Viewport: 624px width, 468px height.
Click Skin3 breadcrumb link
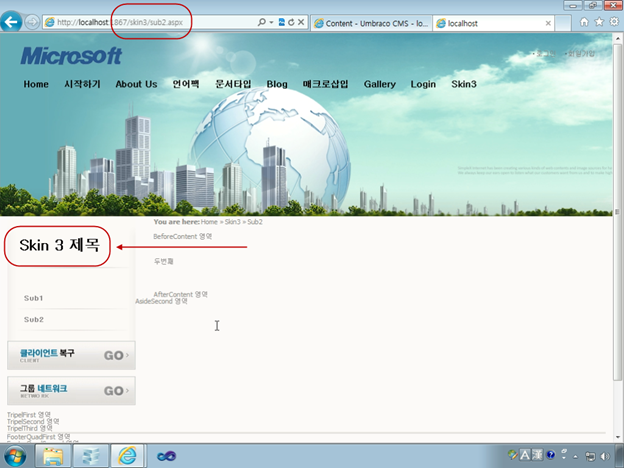point(232,222)
